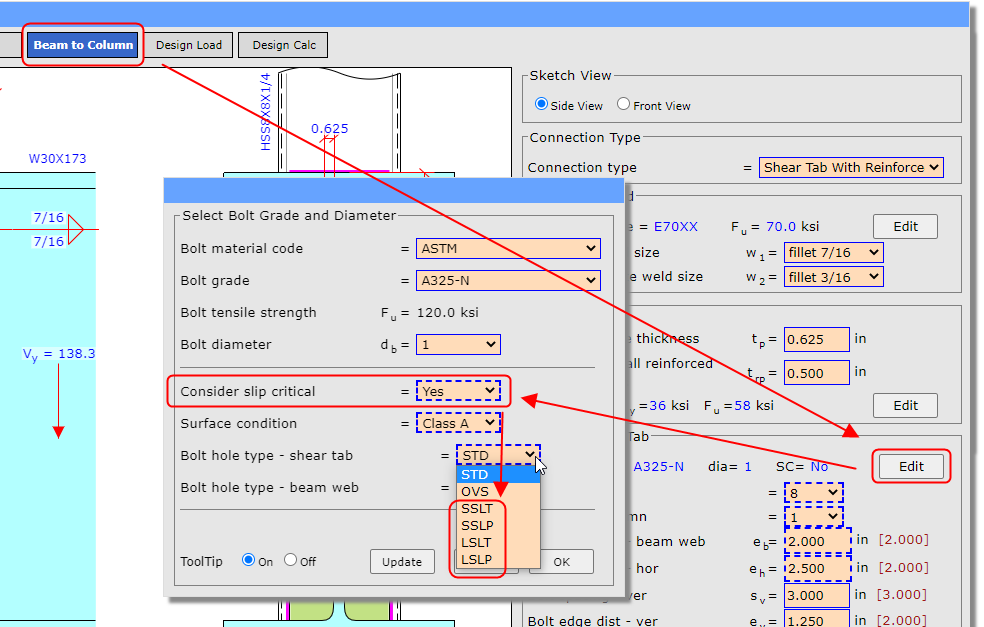Choose OVS from the hole type list
This screenshot has width=984, height=627.
coord(475,492)
